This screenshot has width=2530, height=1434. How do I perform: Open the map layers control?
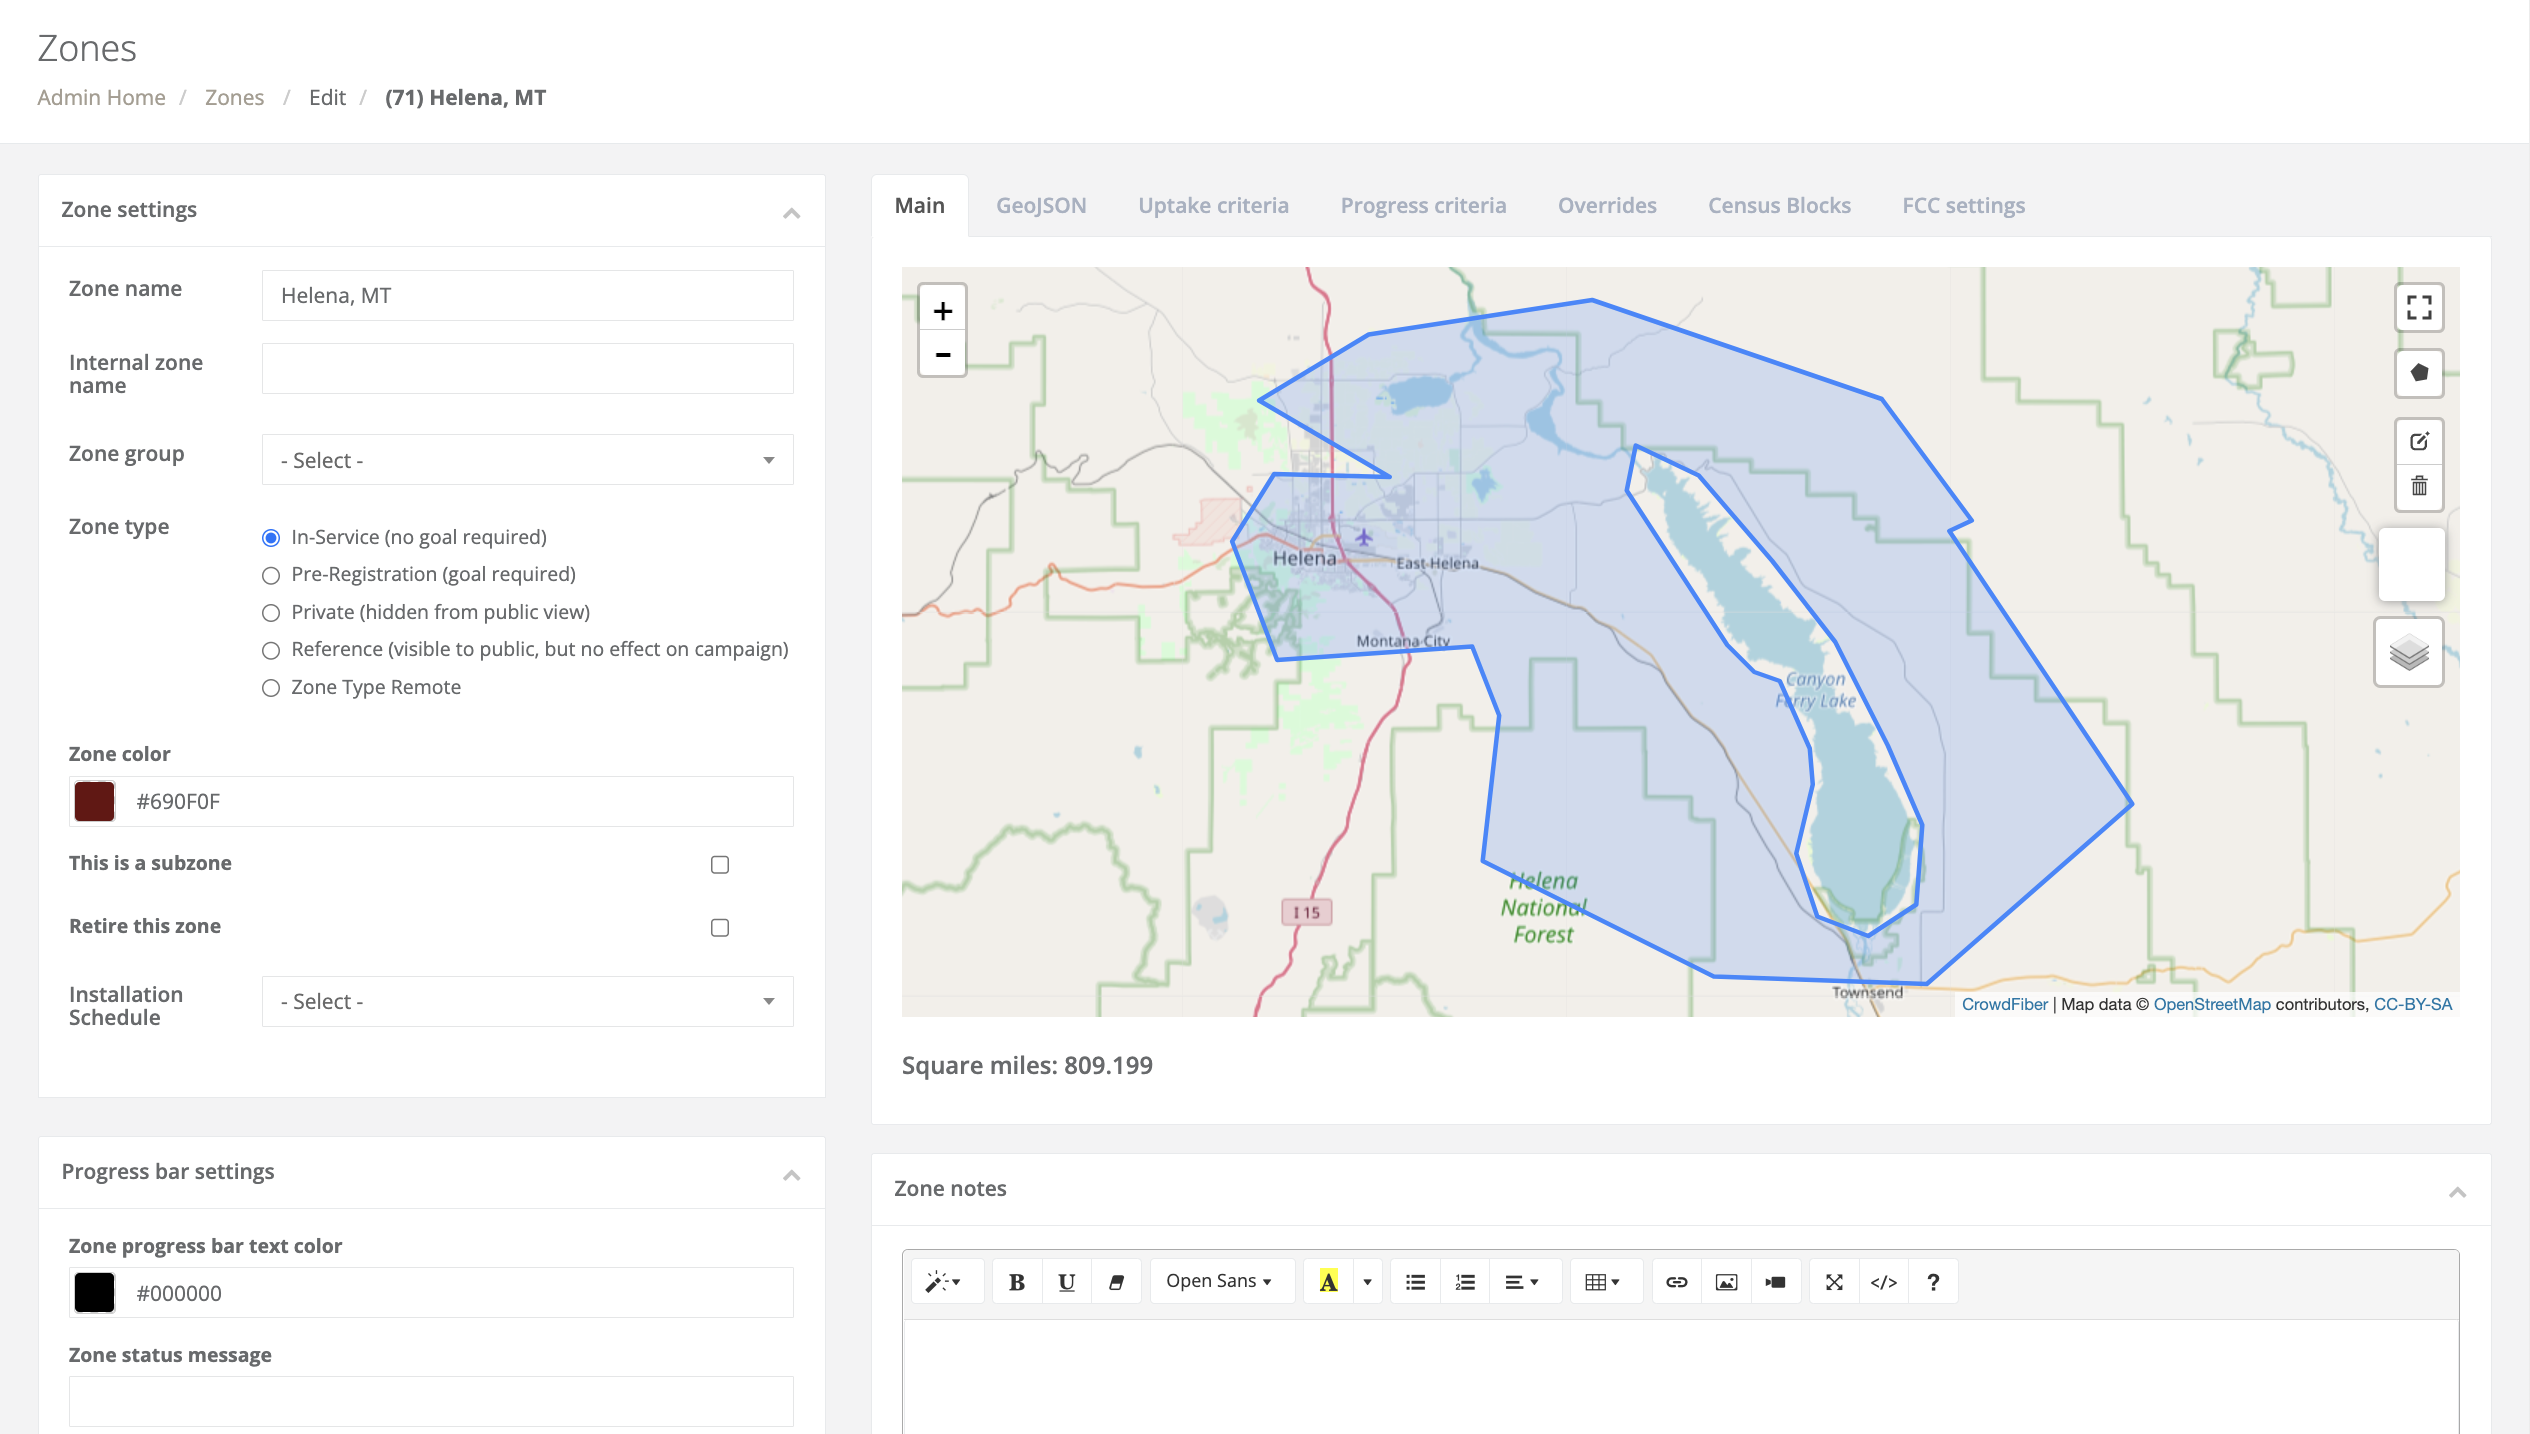tap(2408, 653)
